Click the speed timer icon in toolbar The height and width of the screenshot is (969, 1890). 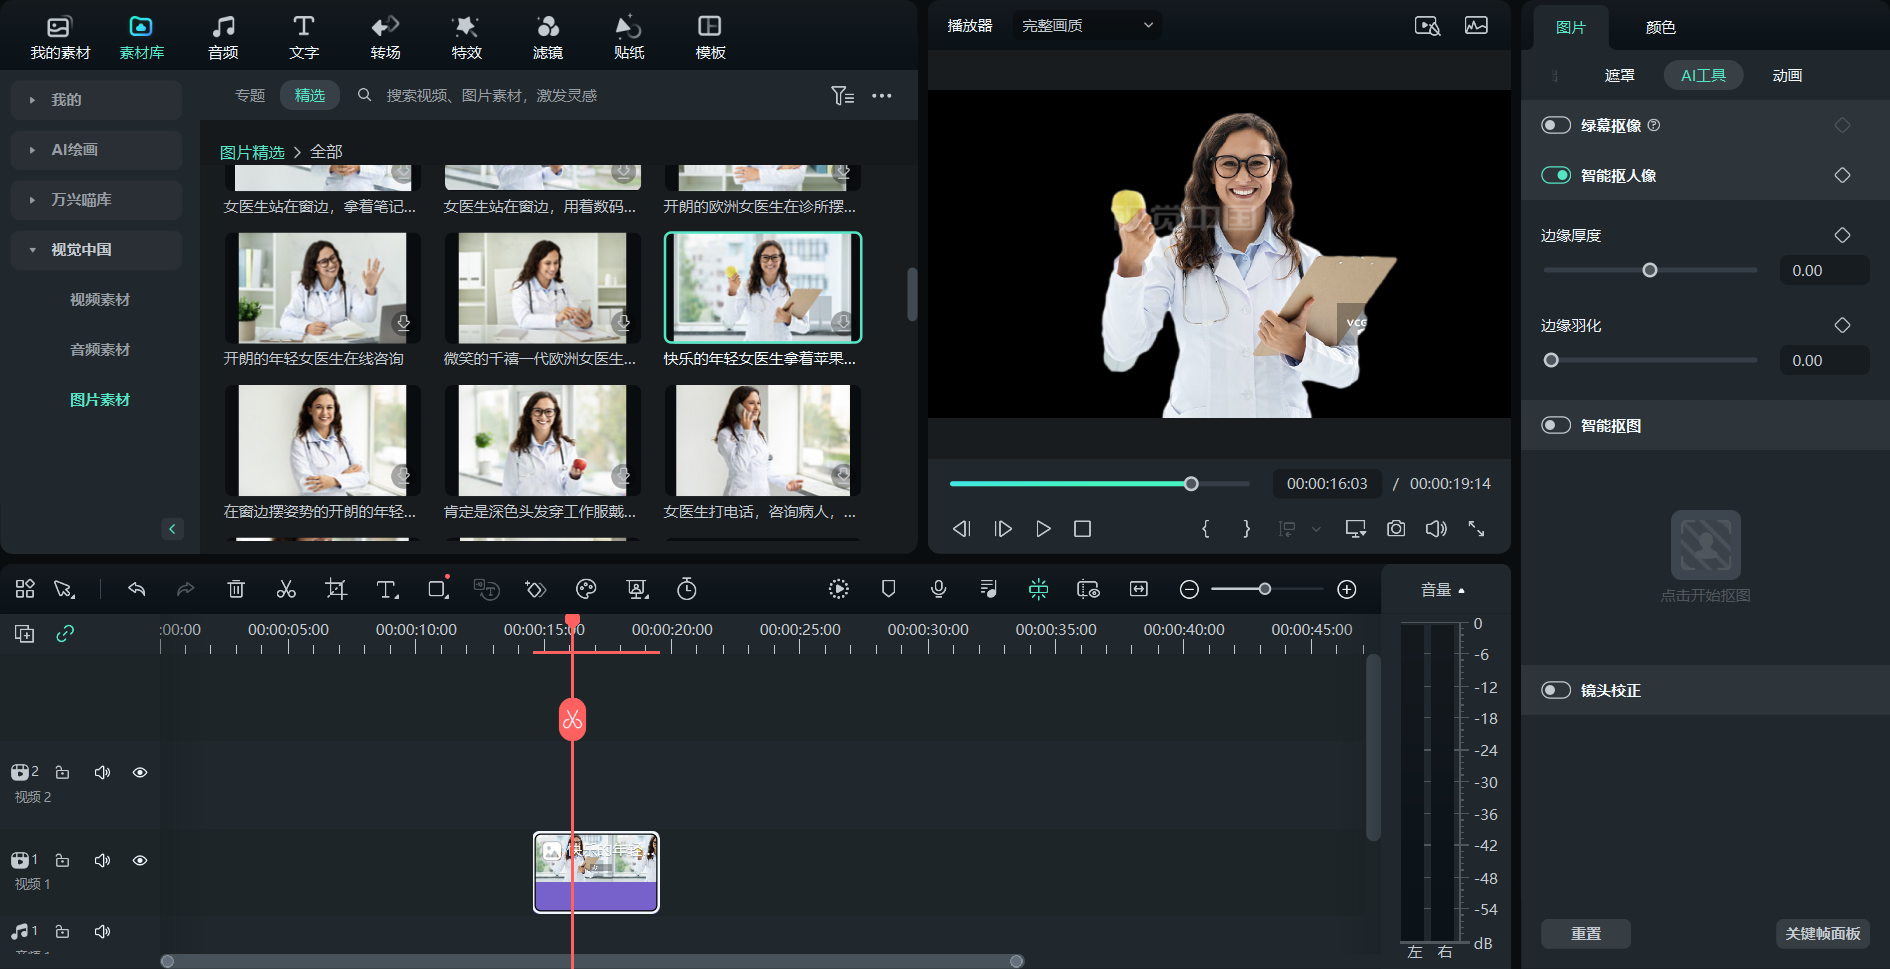(x=687, y=589)
